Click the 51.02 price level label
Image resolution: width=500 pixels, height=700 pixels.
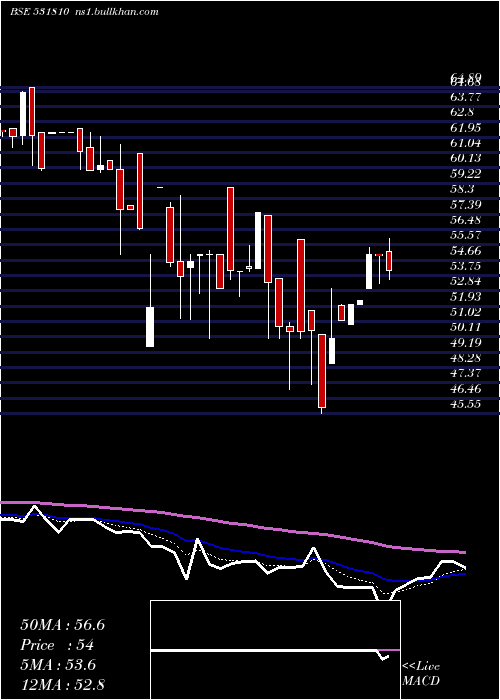pos(466,312)
